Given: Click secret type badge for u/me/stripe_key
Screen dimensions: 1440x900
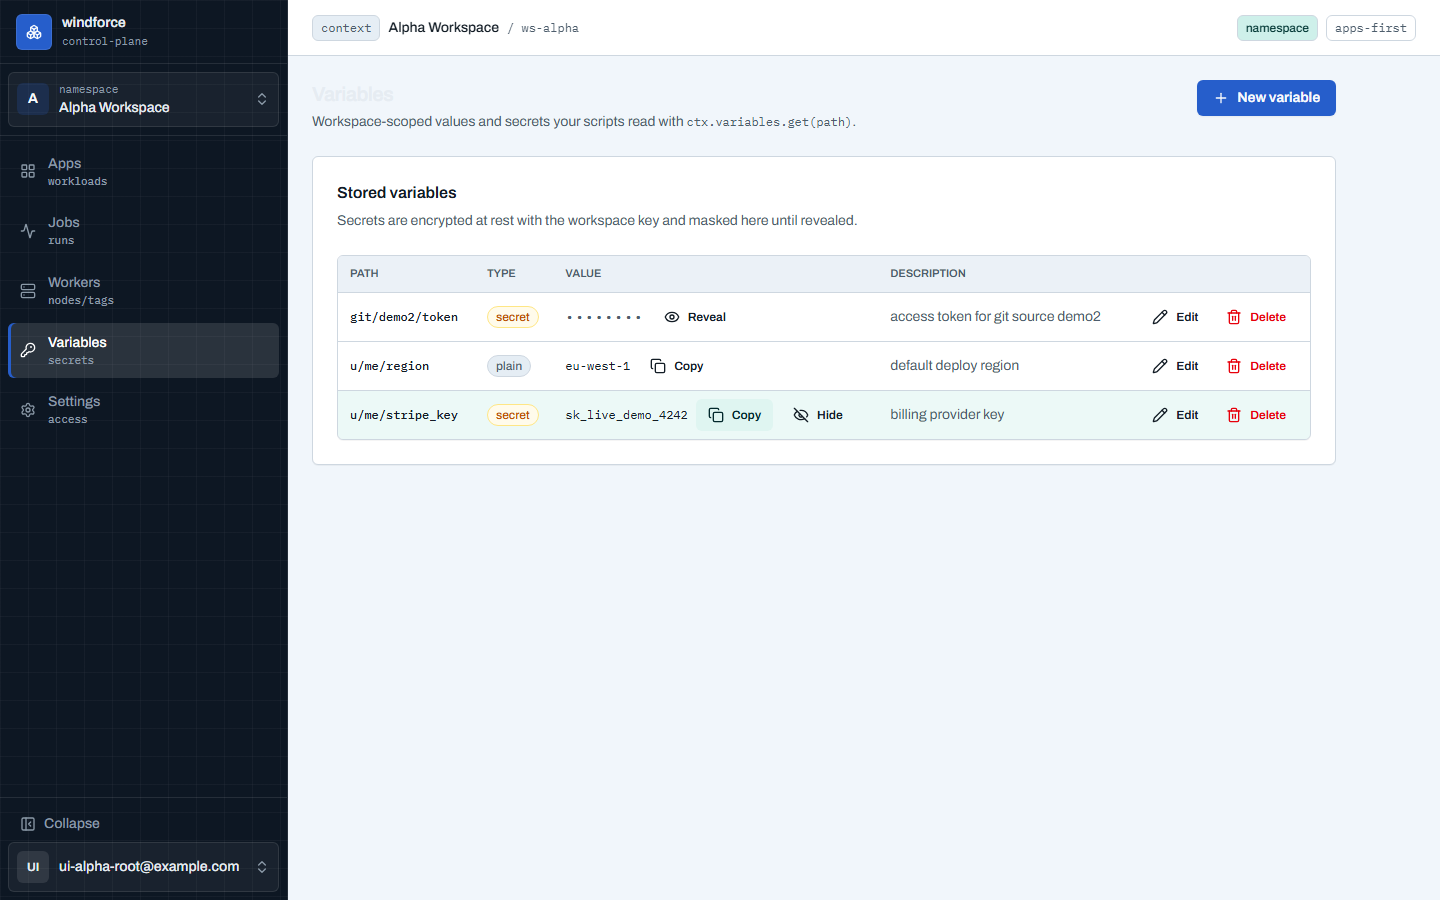Looking at the screenshot, I should tap(513, 415).
